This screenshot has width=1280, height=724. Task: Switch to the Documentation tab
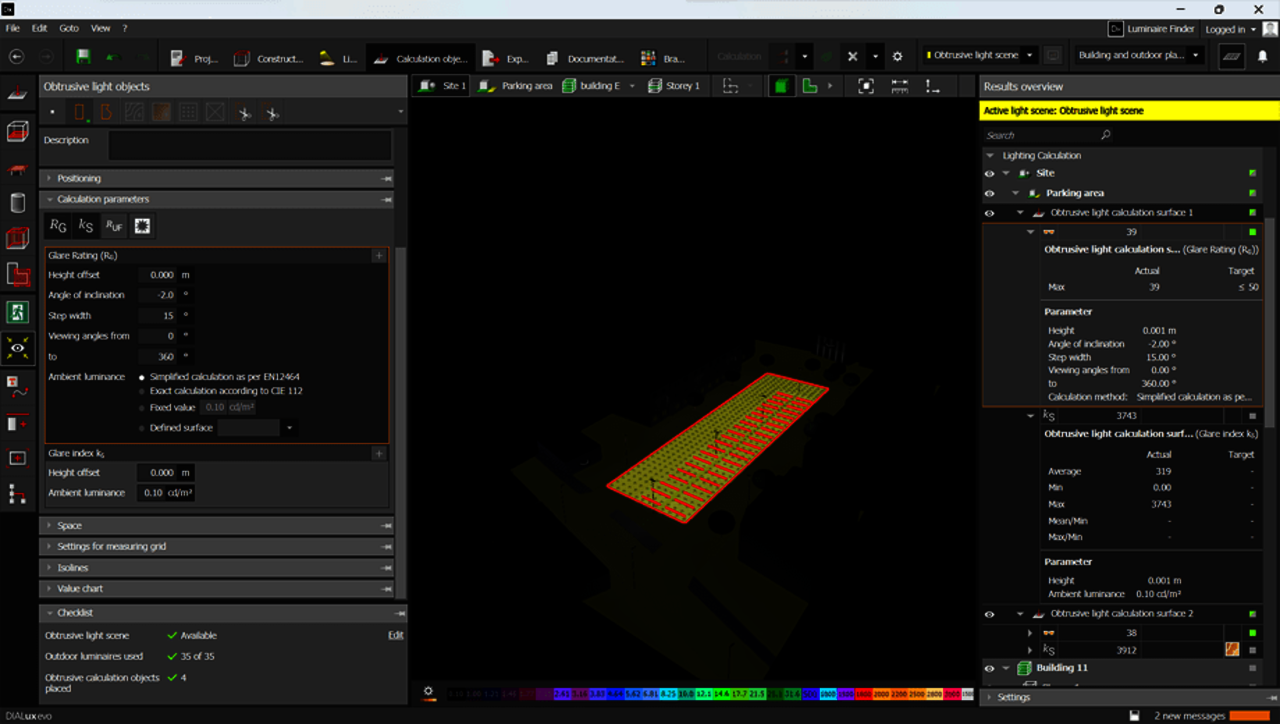[x=584, y=58]
